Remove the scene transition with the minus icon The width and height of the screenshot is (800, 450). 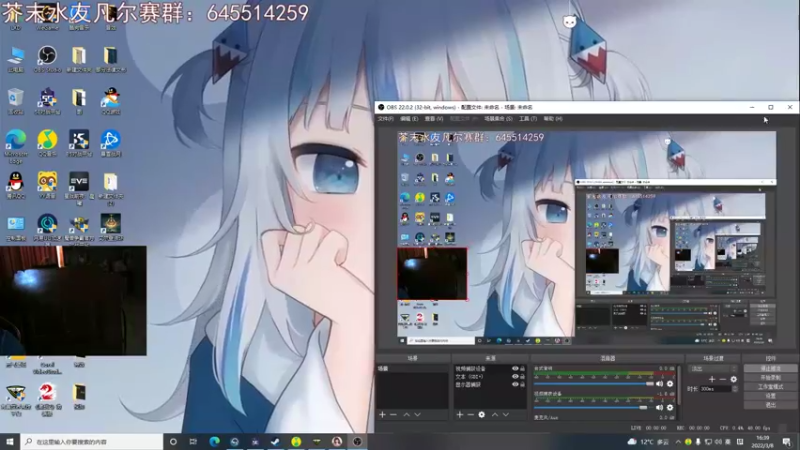point(722,379)
